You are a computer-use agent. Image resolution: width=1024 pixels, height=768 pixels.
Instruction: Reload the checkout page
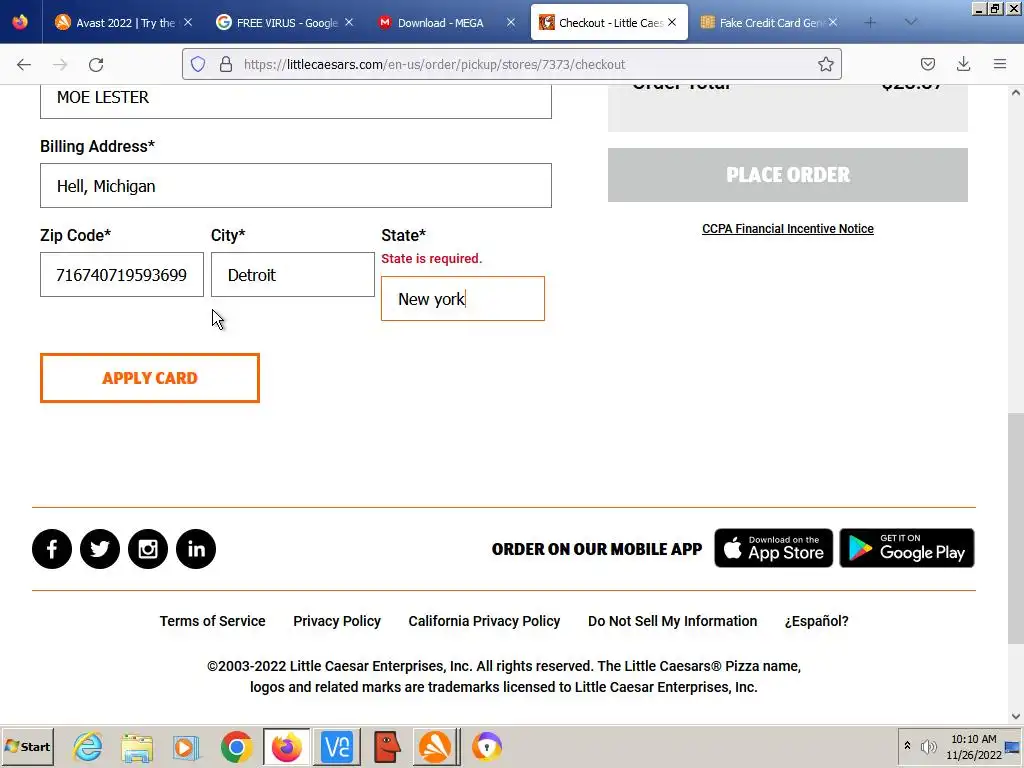pos(96,64)
